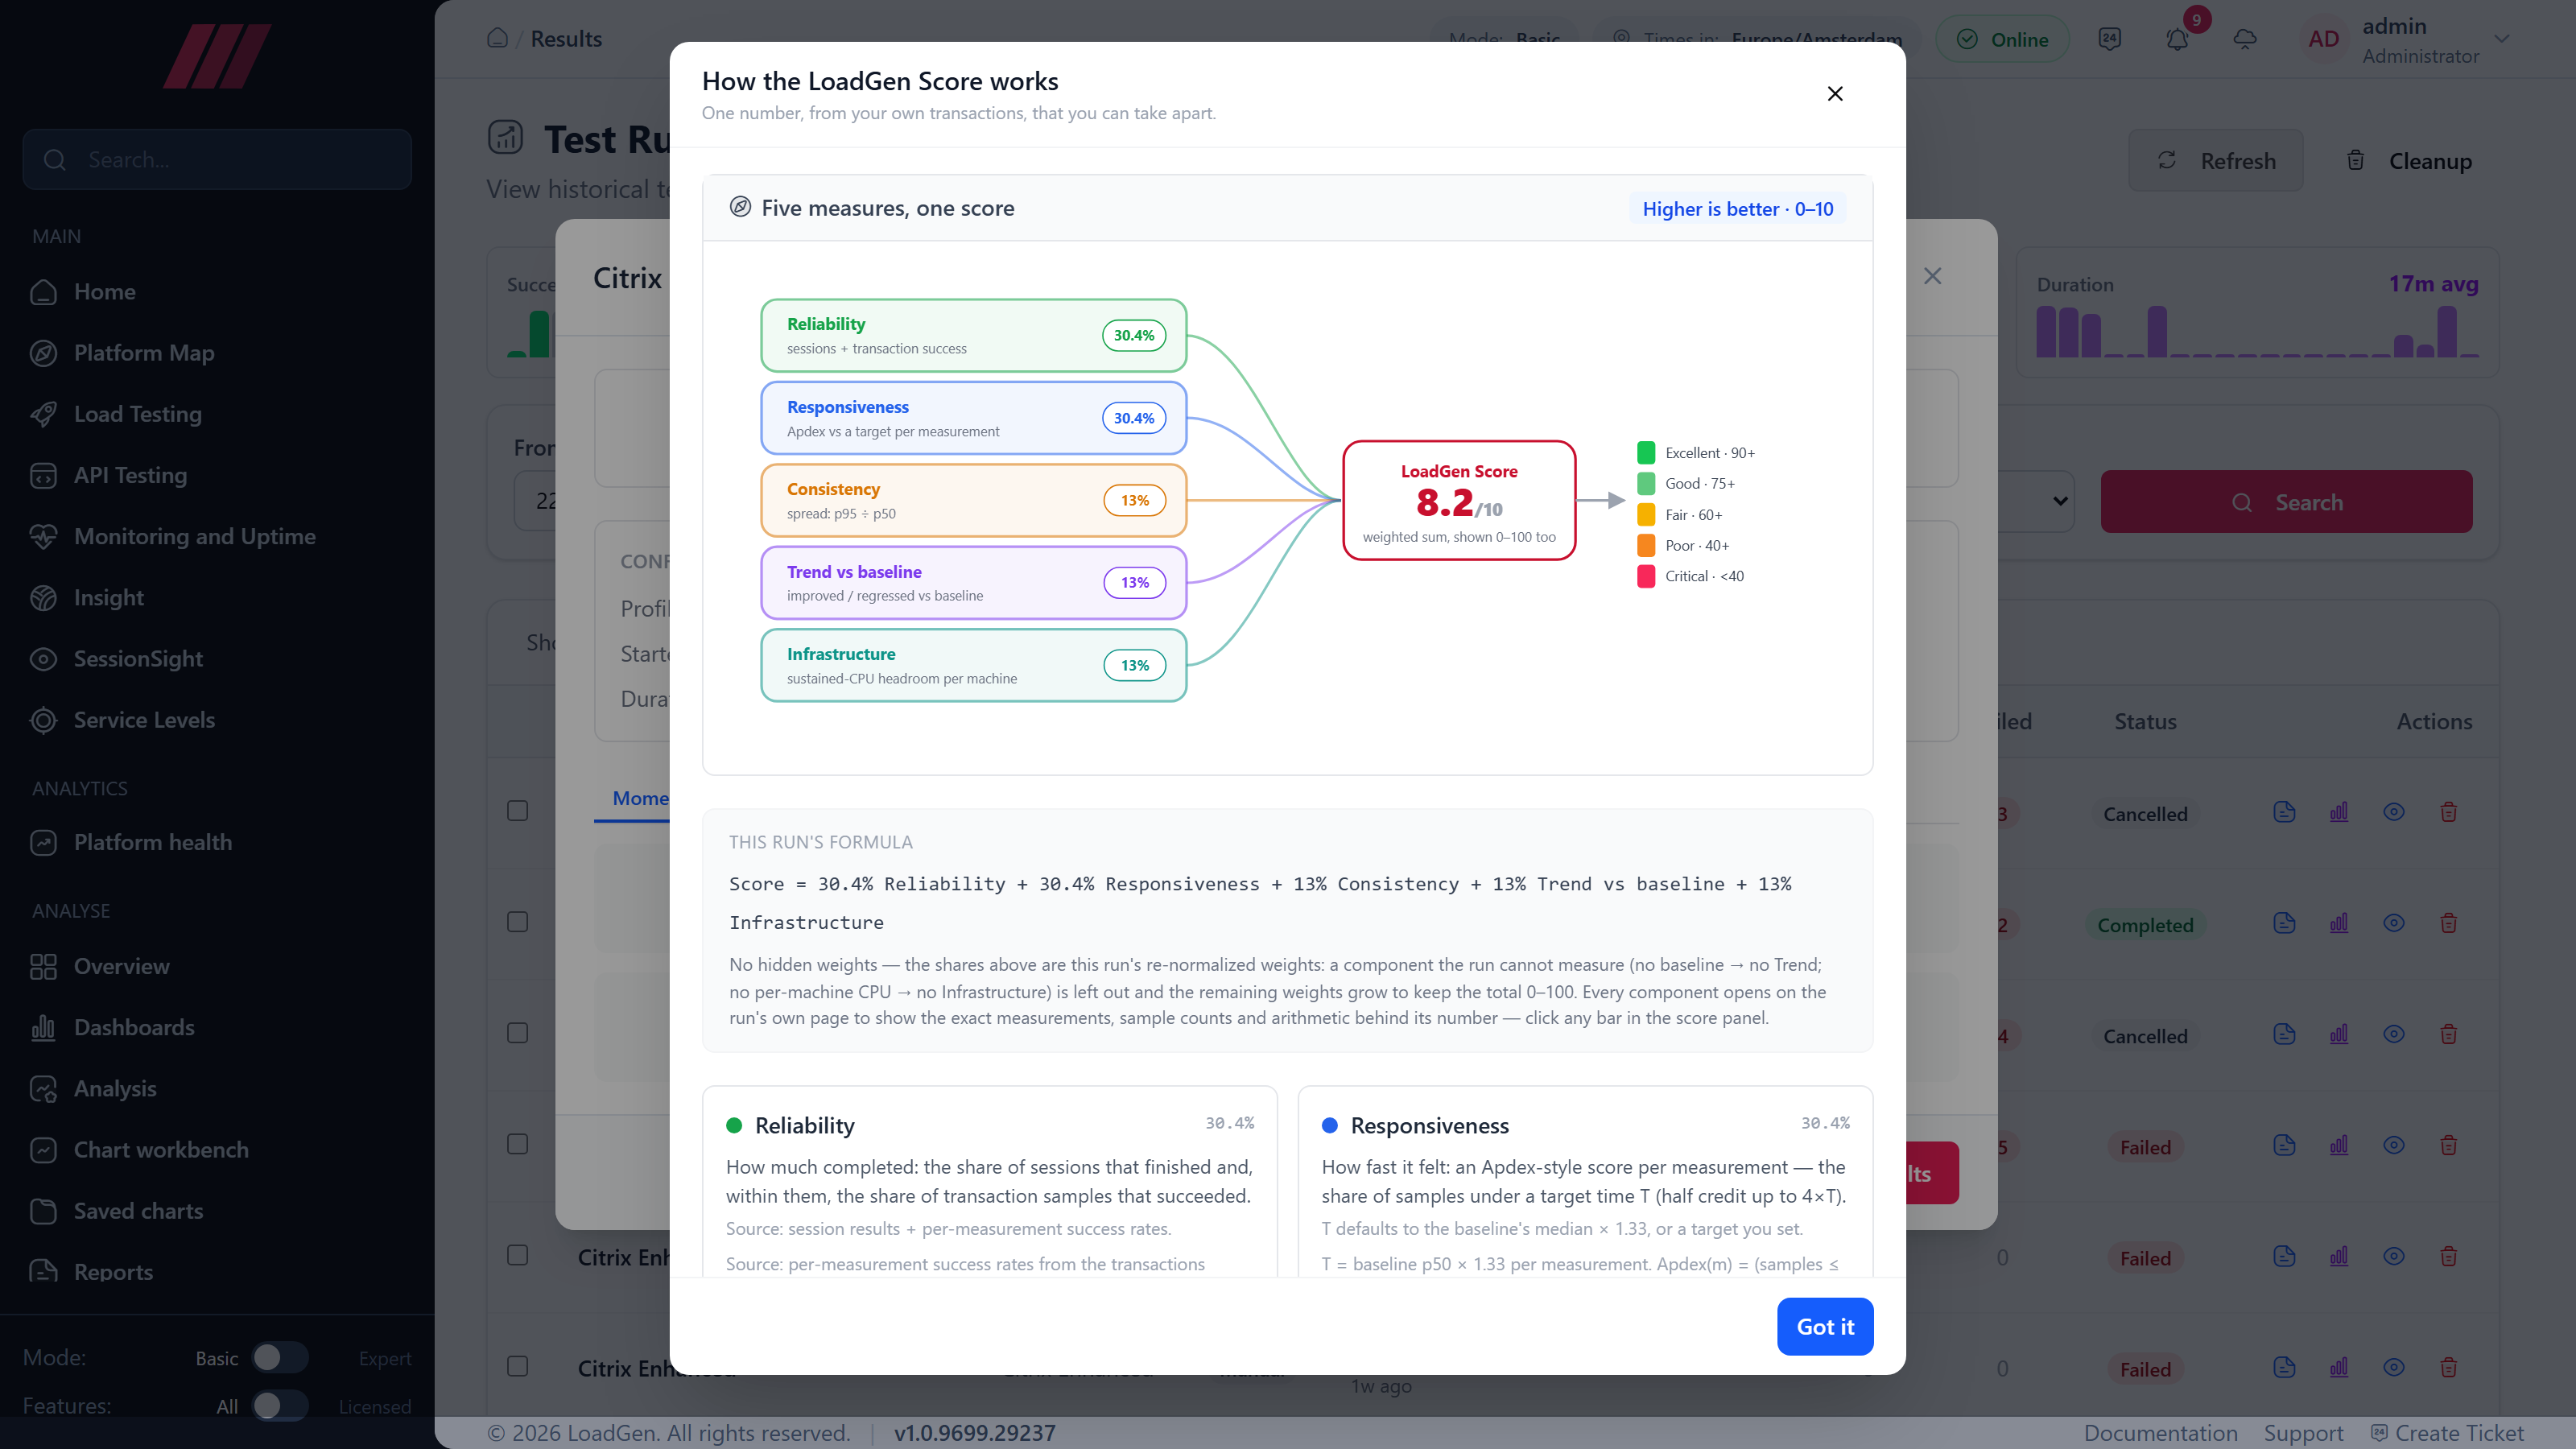Image resolution: width=2576 pixels, height=1449 pixels.
Task: Toggle the Mode switch between Basic and Expert
Action: tap(279, 1357)
